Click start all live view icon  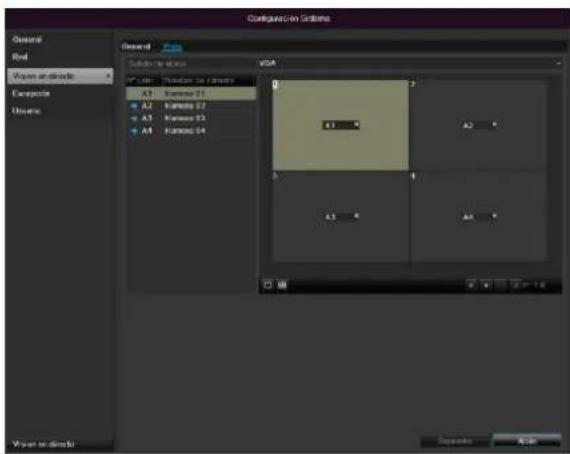[x=471, y=285]
